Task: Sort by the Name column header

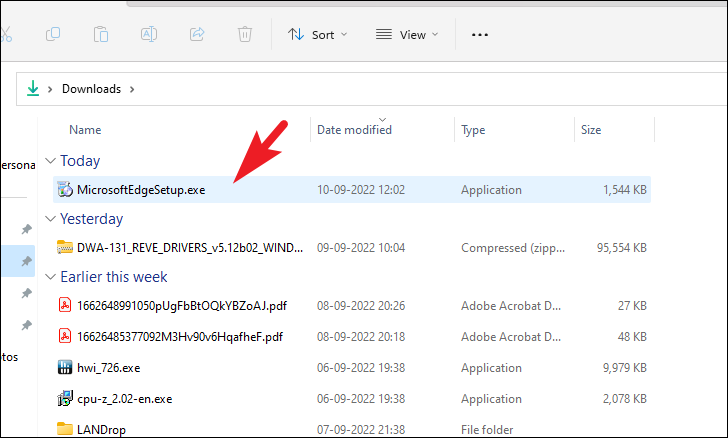Action: coord(85,130)
